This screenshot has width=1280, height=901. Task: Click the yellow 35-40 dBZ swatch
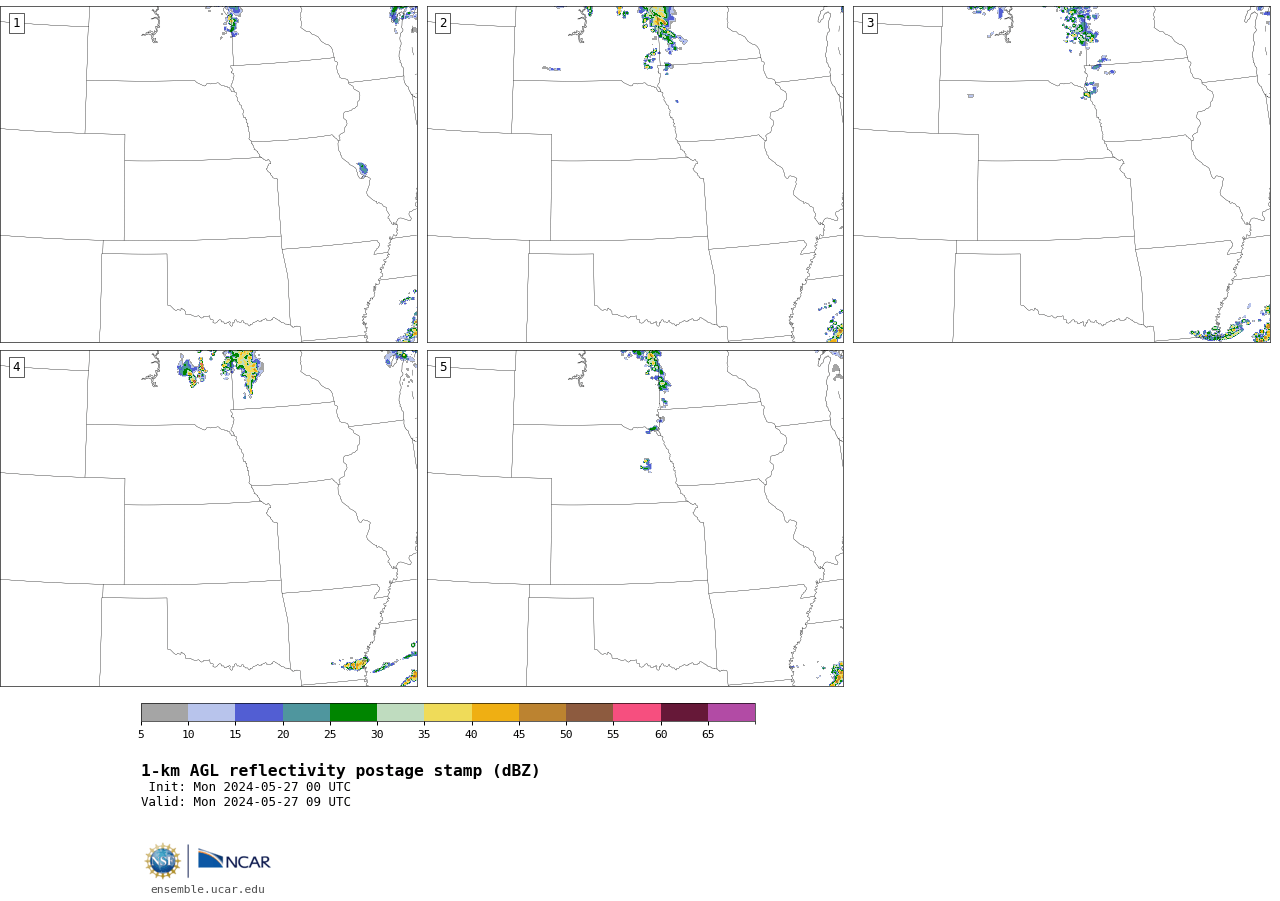(x=448, y=713)
